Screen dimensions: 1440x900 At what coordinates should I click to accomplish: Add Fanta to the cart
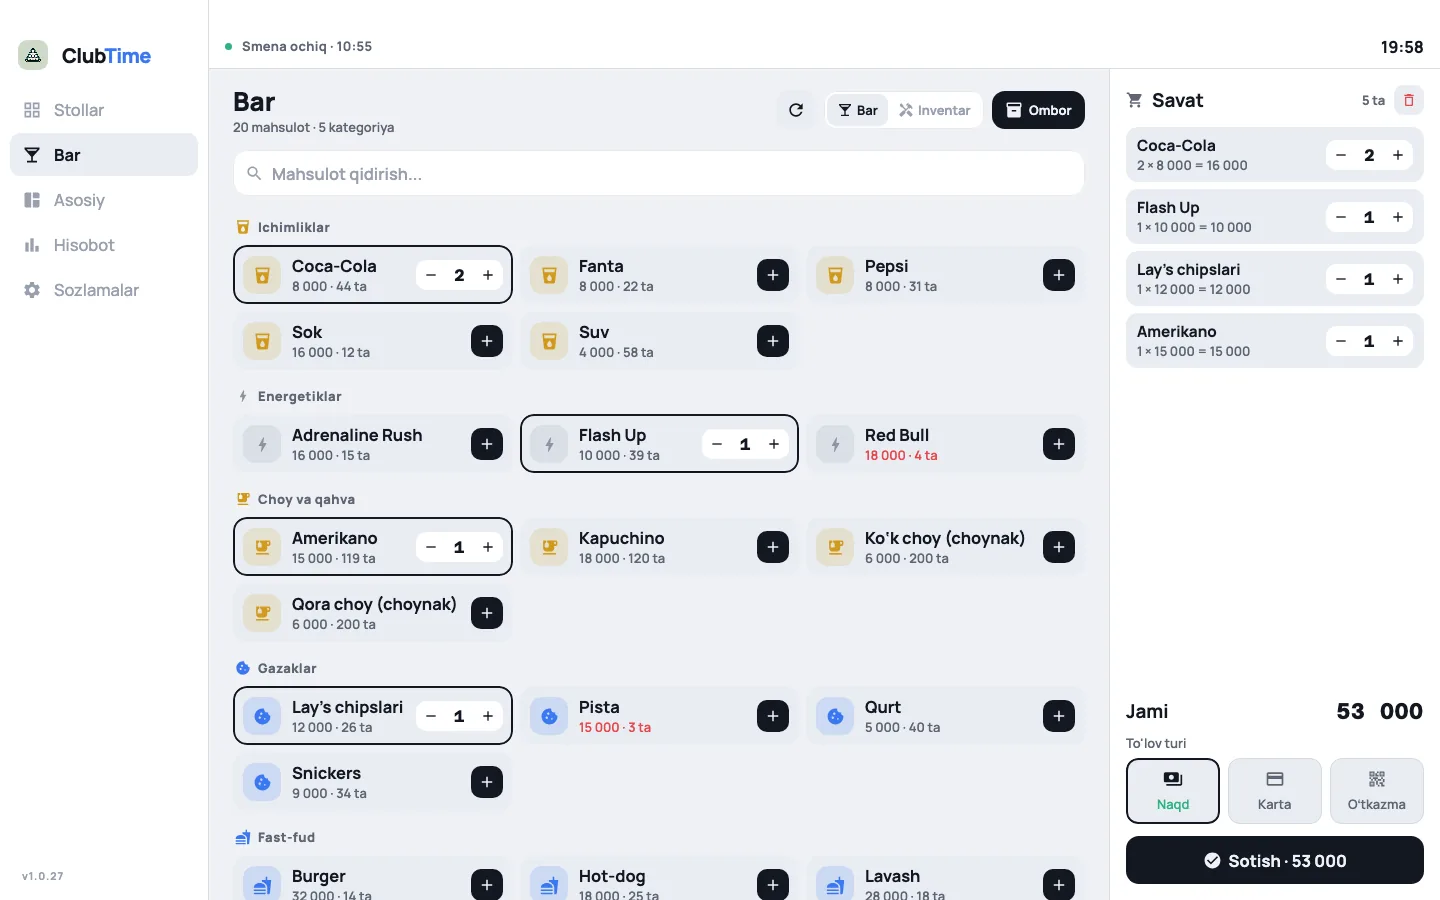(772, 275)
